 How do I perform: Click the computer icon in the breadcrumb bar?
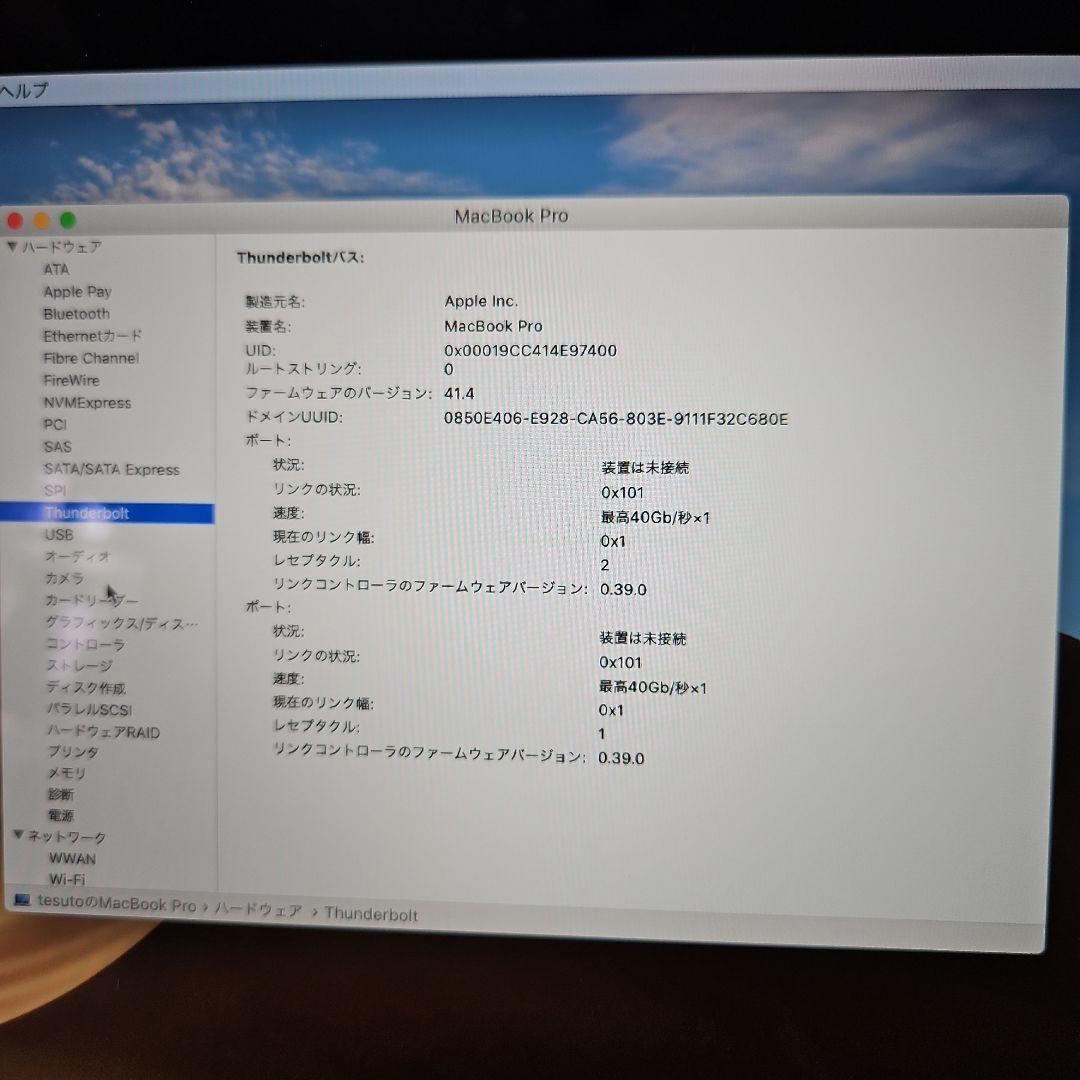click(22, 911)
